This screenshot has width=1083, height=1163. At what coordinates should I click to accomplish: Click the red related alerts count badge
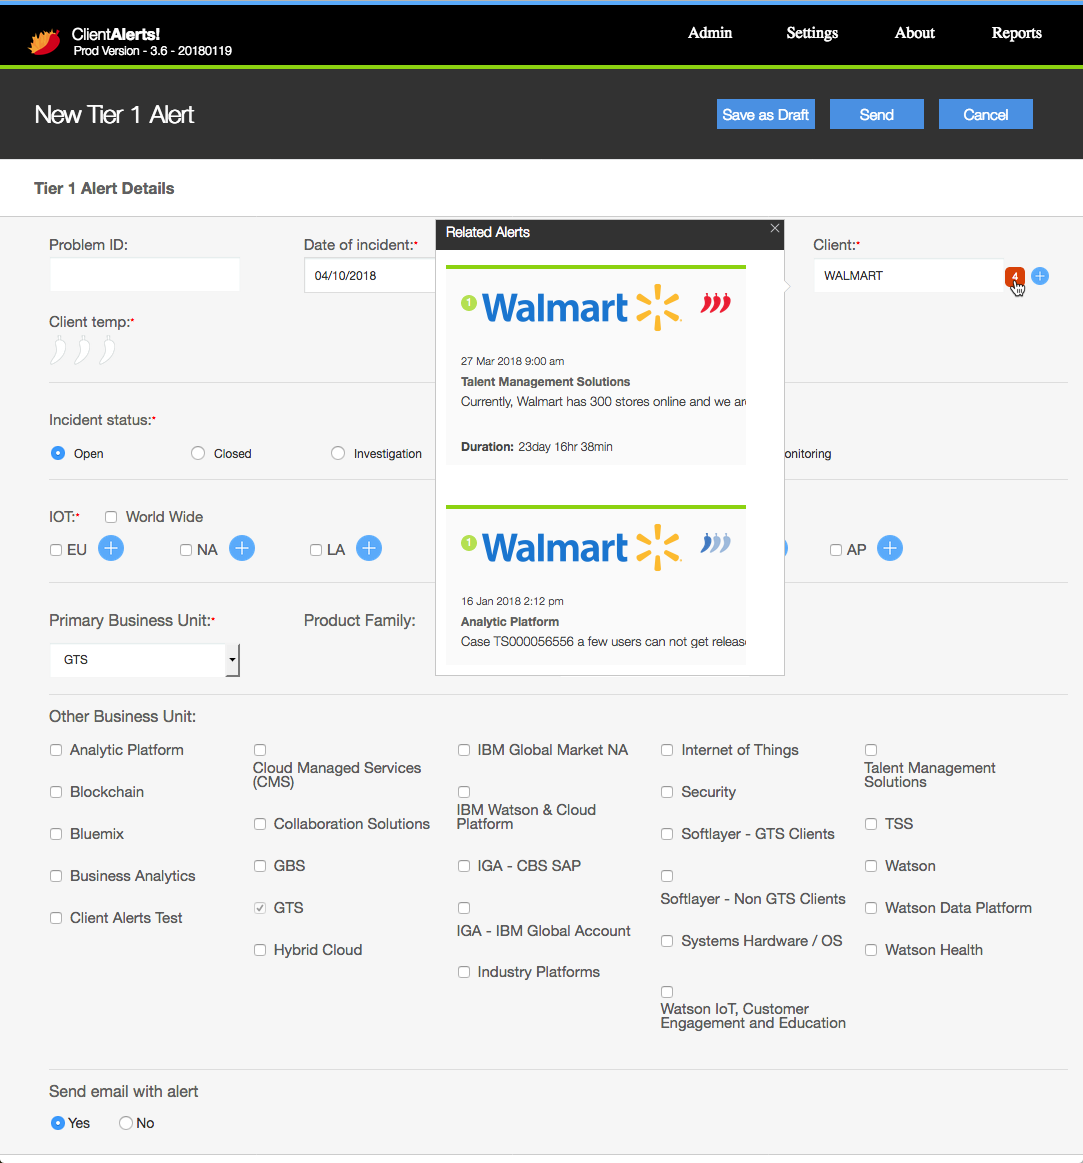(x=1015, y=277)
